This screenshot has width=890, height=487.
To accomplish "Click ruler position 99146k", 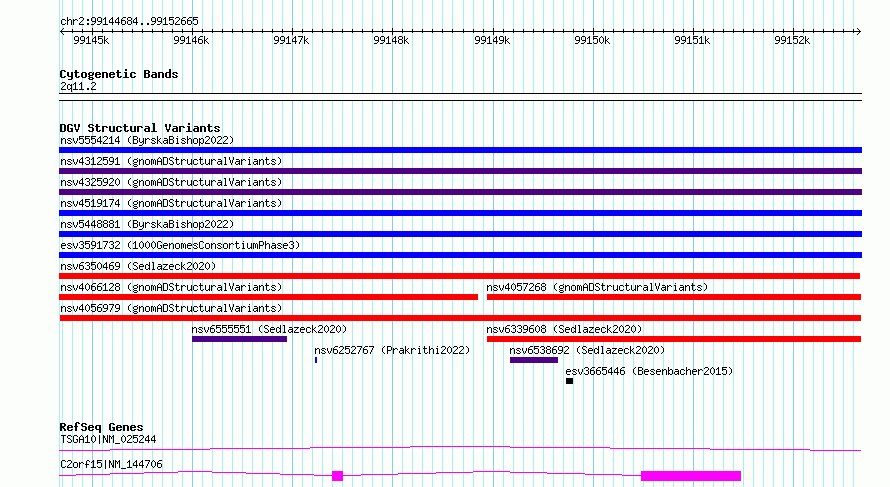I will pos(191,40).
